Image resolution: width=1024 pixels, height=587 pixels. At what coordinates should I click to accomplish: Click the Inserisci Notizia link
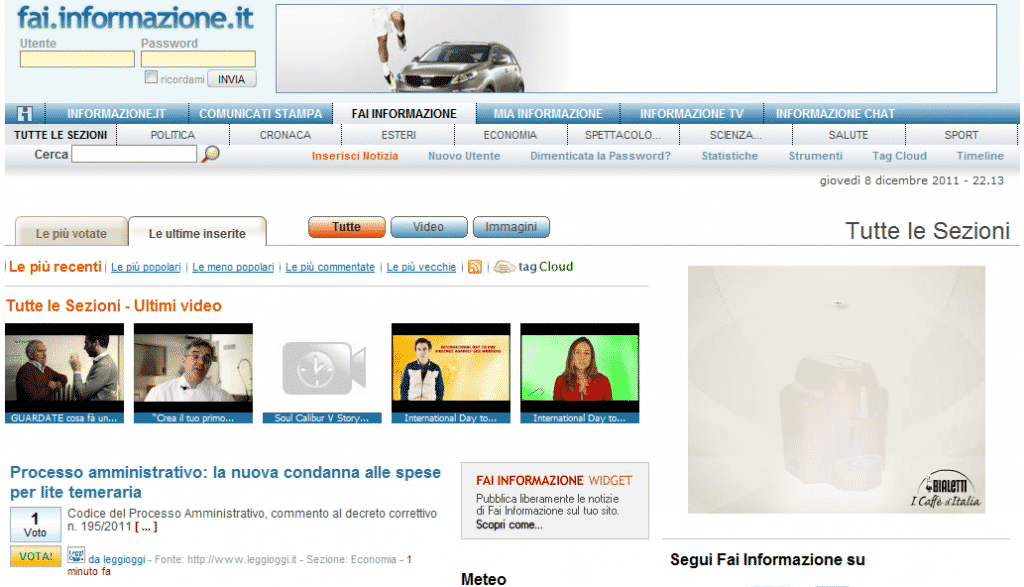[355, 156]
